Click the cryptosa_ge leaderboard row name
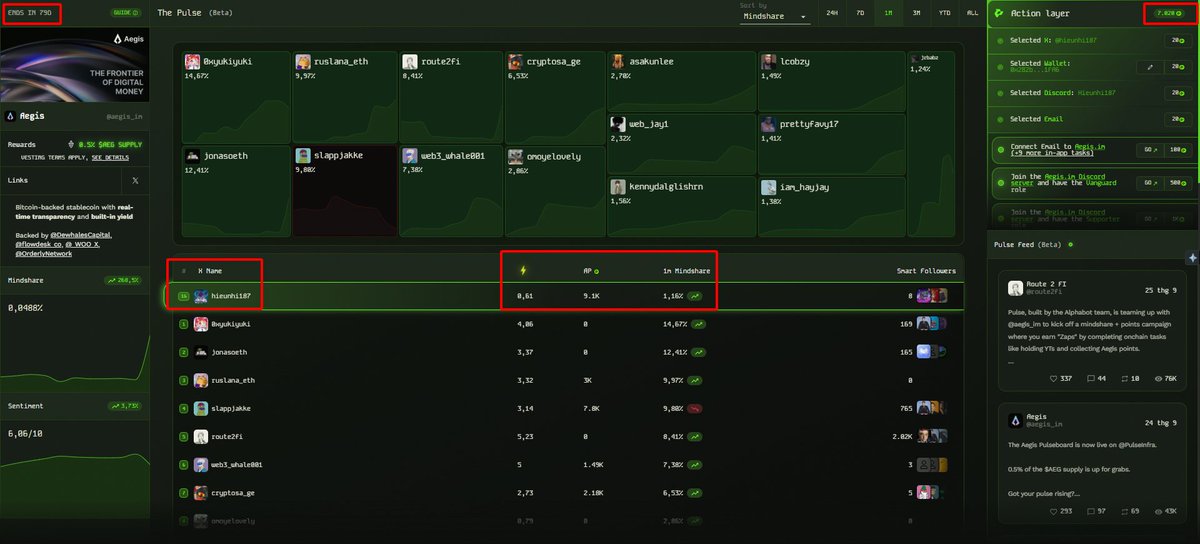 pos(234,492)
